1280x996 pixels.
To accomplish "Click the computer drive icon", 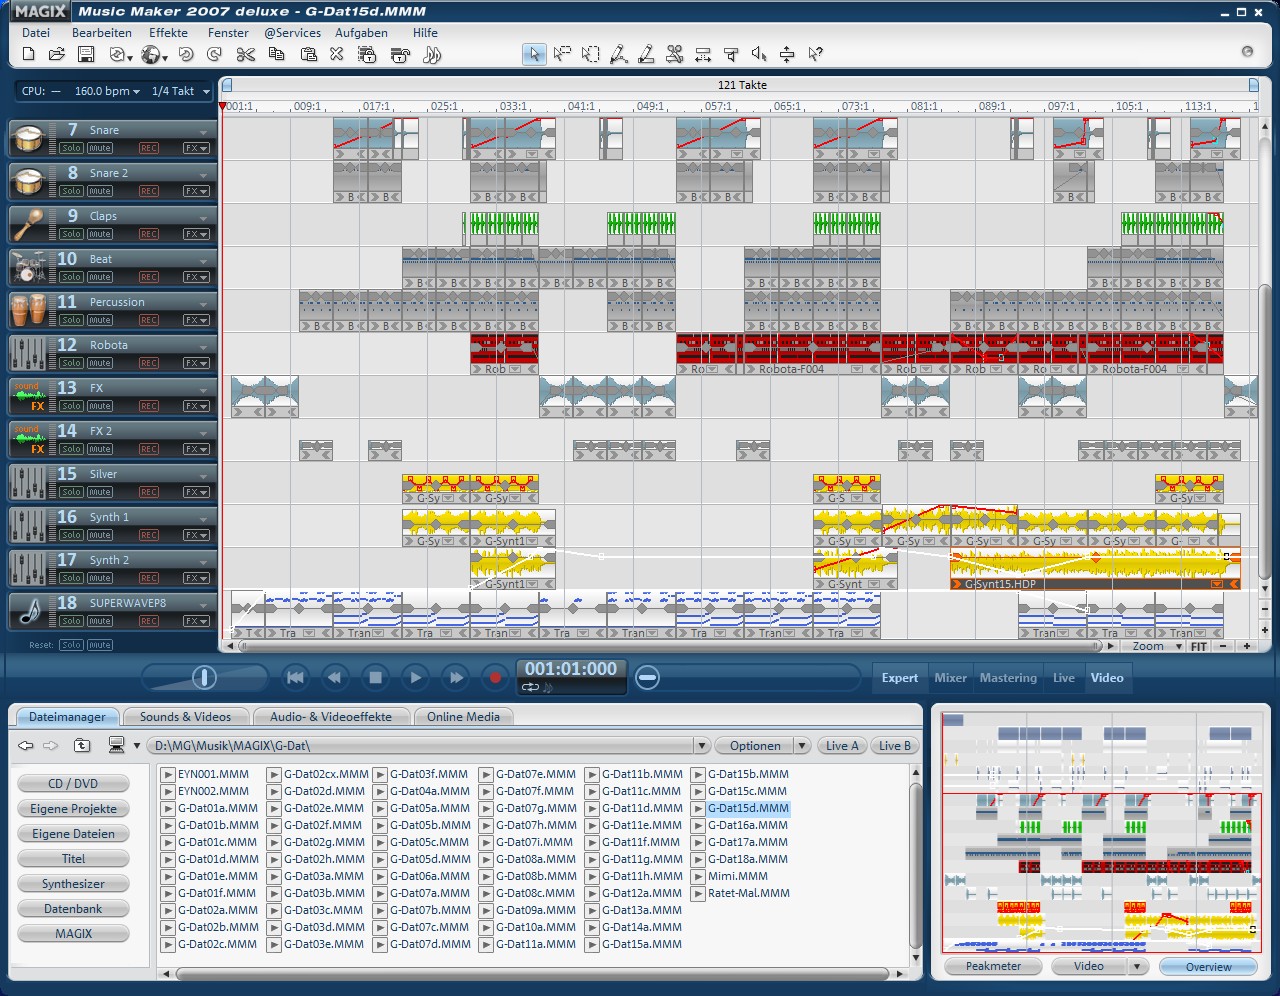I will click(117, 745).
